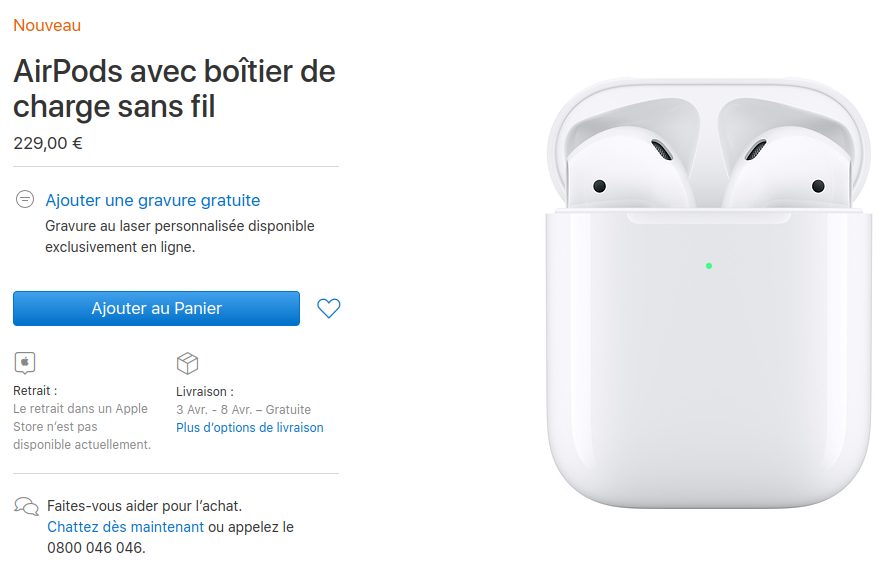Screen dimensions: 894x571
Task: Click the Retrait heading
Action: (x=35, y=391)
